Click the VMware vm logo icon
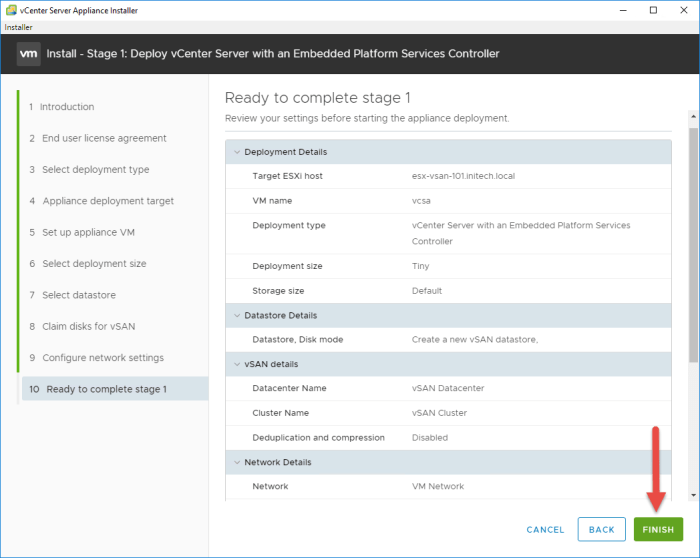 28,54
